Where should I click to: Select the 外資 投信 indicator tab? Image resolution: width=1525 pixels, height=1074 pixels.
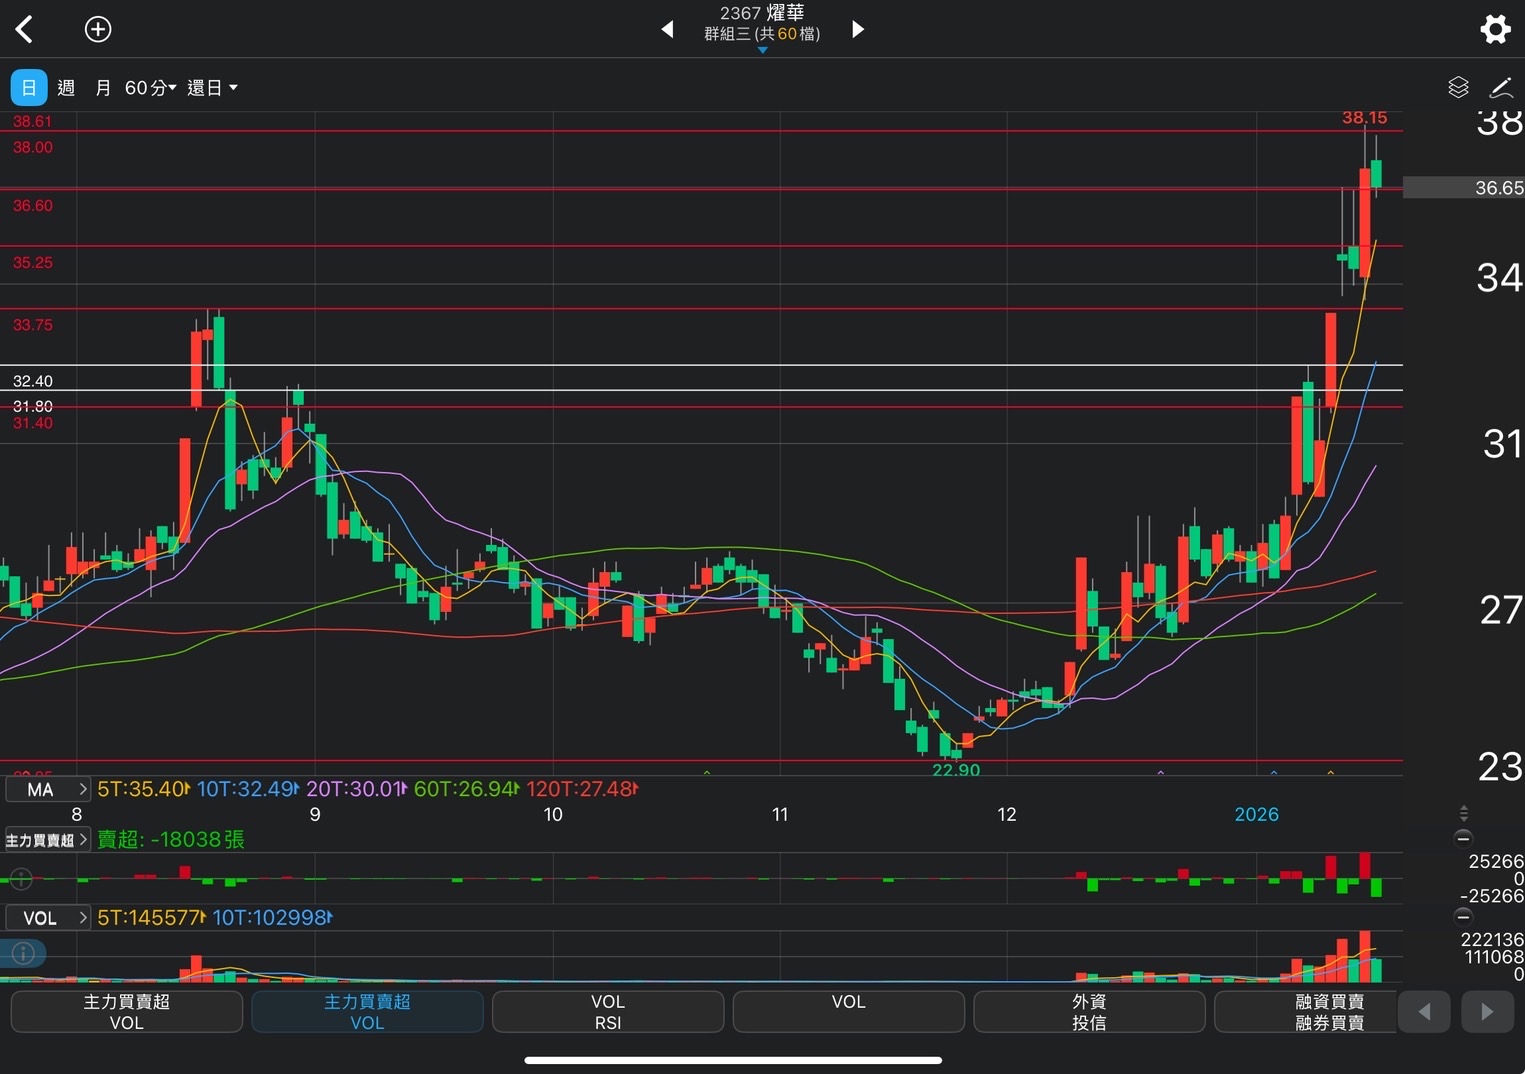click(1088, 1012)
